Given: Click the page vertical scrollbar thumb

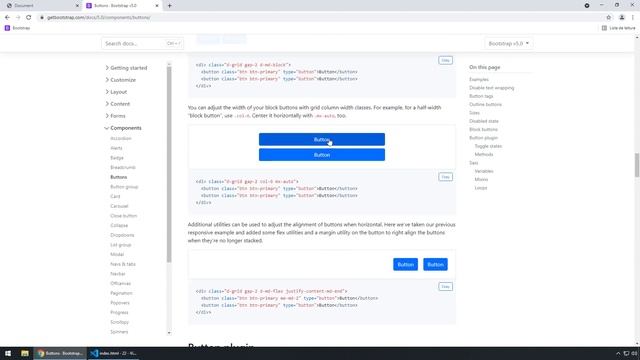Looking at the screenshot, I should pyautogui.click(x=637, y=165).
